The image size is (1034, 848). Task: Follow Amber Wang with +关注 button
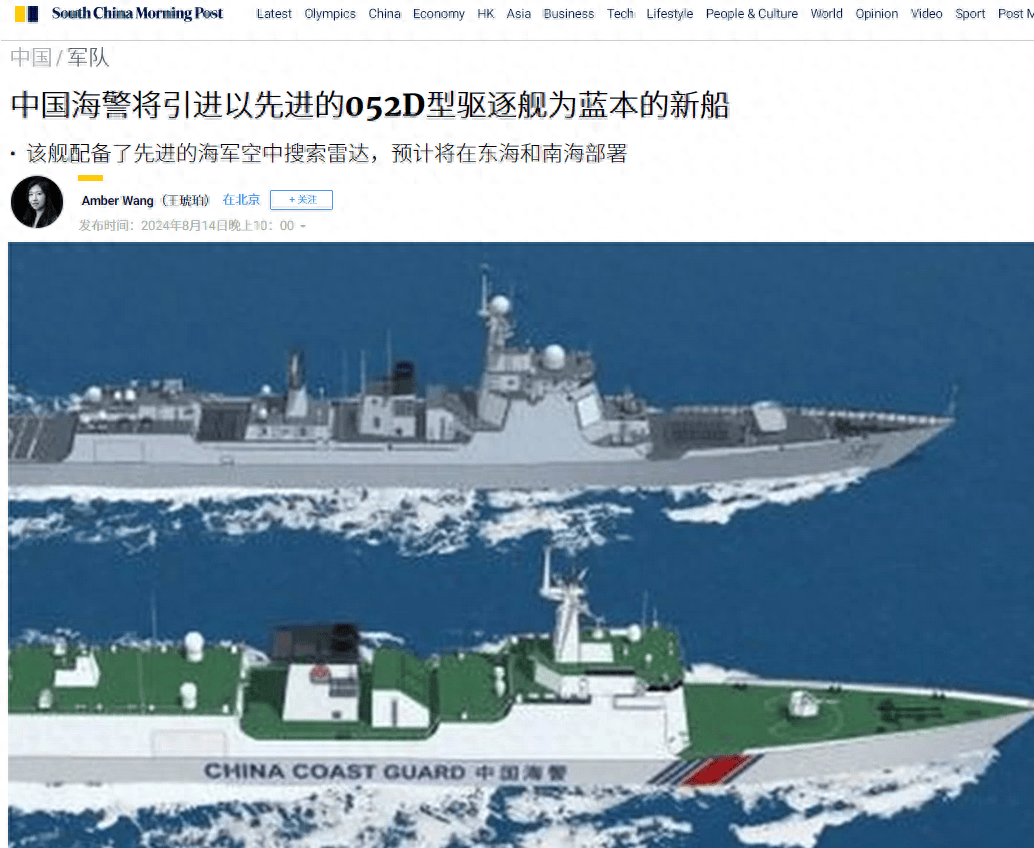301,200
